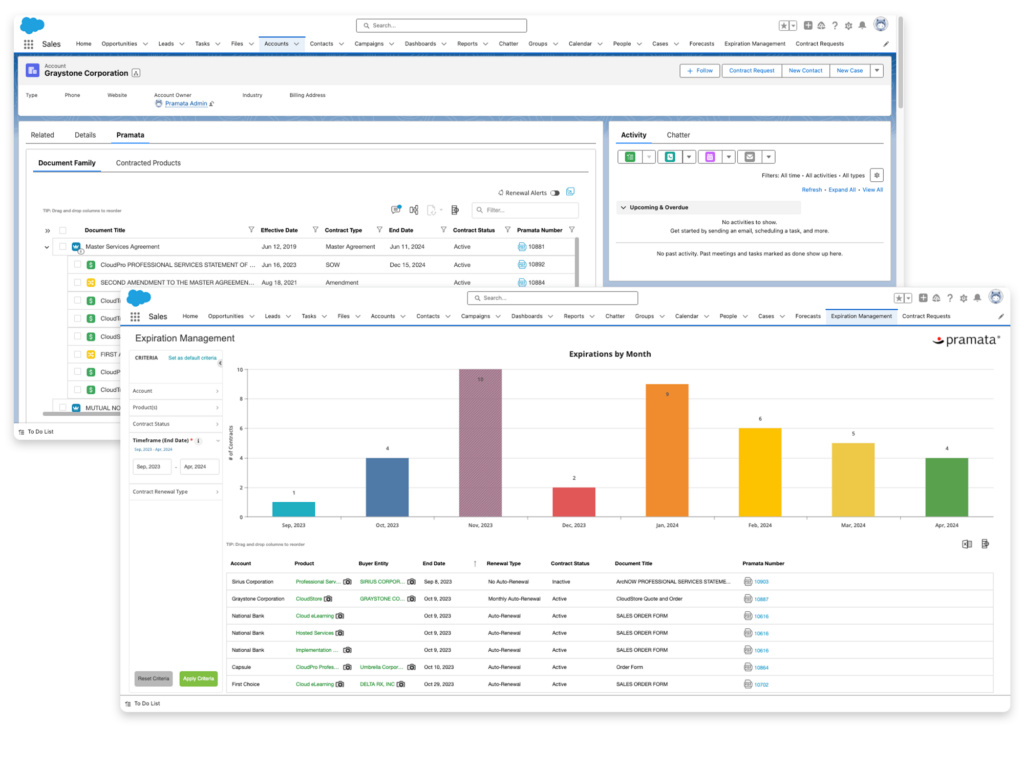The width and height of the screenshot is (1024, 768).
Task: Open App Launcher in the Expiration Management window
Action: coord(135,317)
